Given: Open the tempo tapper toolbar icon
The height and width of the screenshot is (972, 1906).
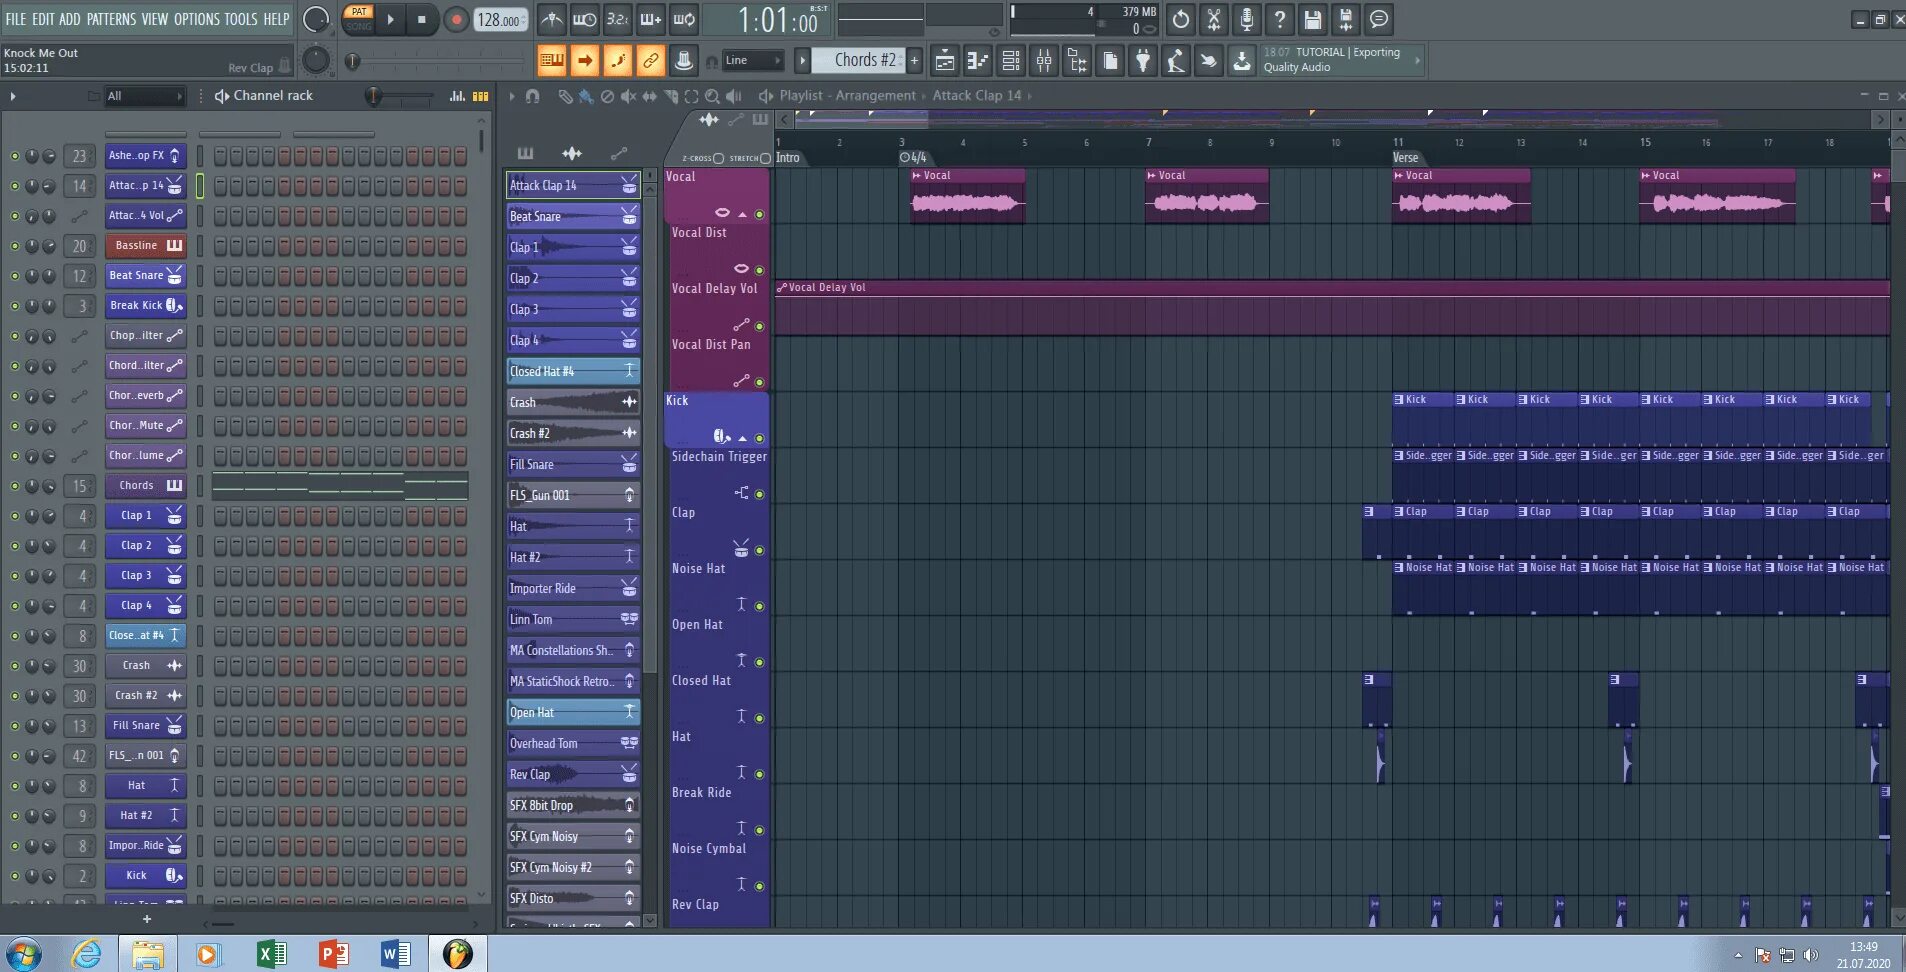Looking at the screenshot, I should tap(1176, 61).
